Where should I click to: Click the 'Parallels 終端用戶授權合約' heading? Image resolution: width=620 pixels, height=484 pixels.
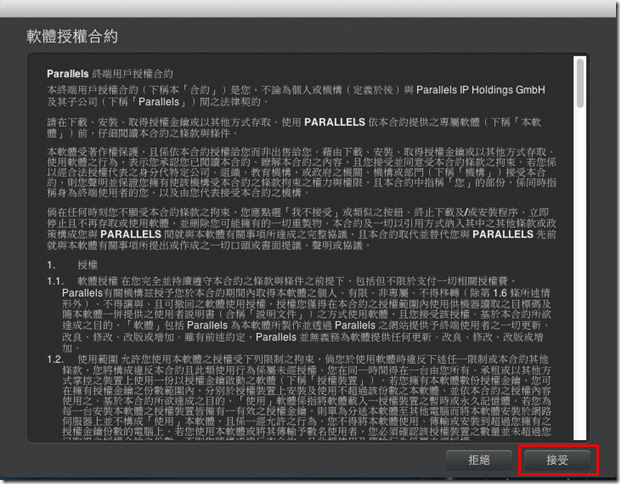(x=110, y=74)
